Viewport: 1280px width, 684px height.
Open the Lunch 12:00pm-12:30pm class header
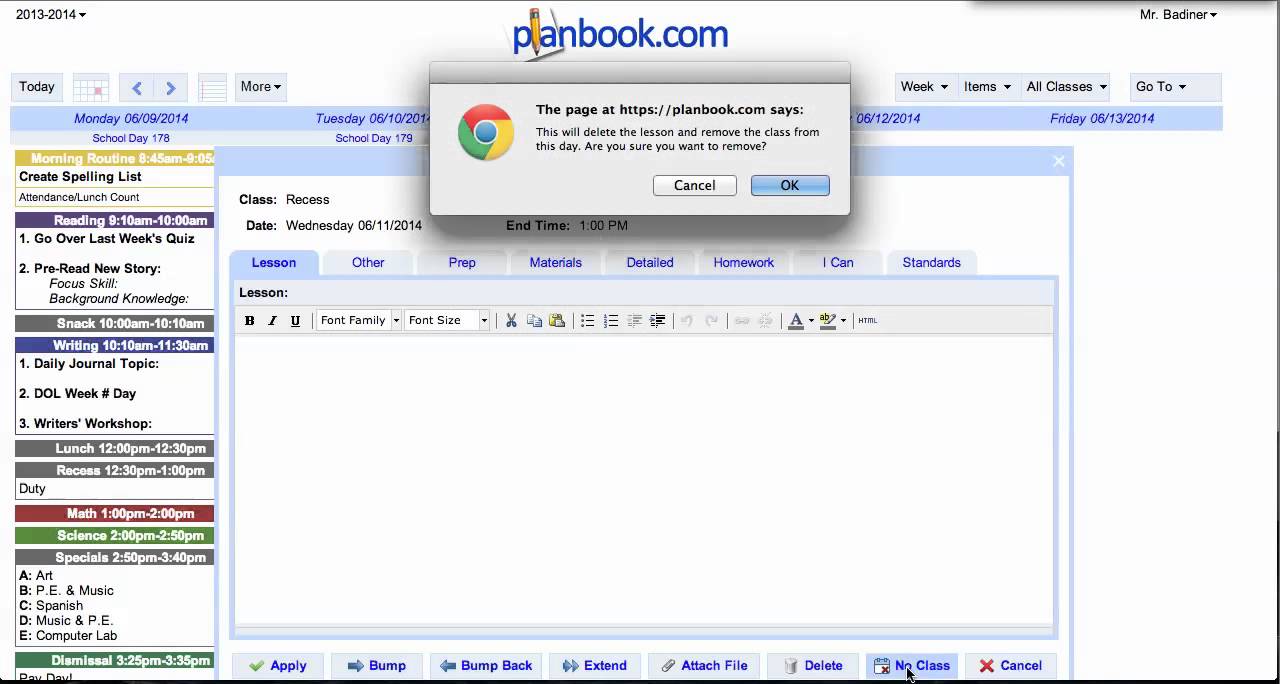click(115, 449)
